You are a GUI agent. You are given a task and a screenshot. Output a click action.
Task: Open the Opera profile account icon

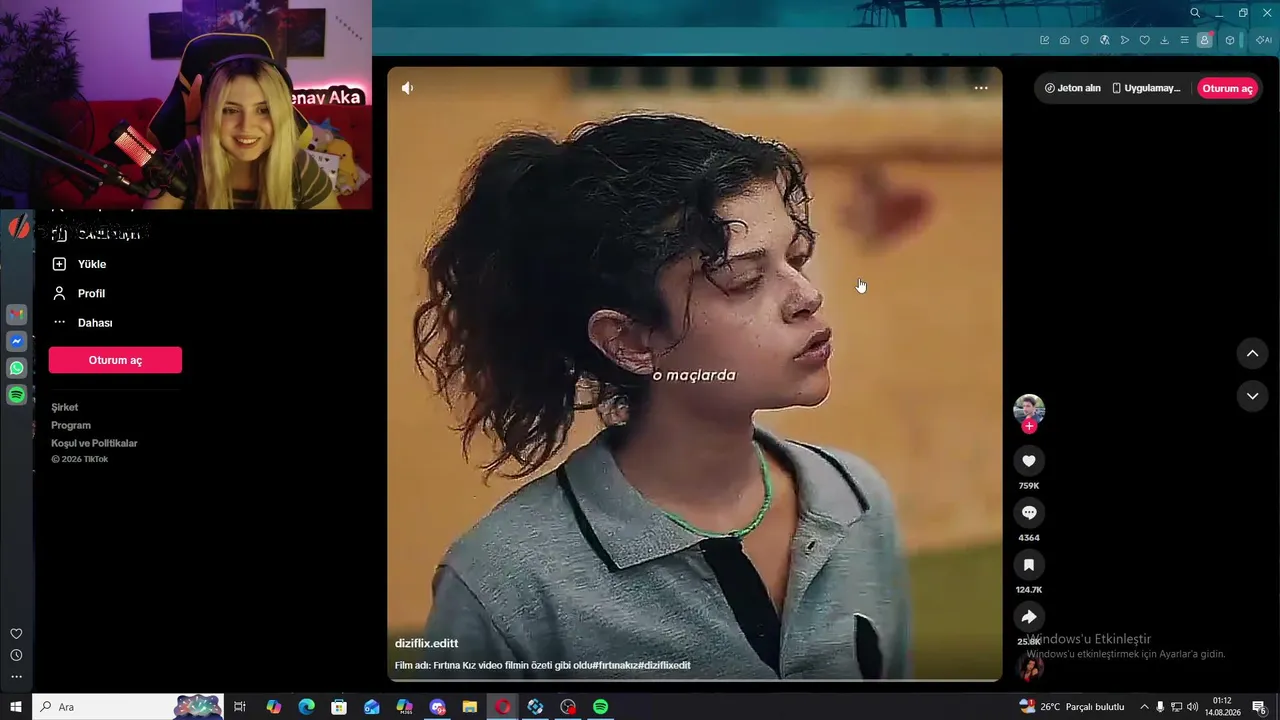click(1205, 40)
